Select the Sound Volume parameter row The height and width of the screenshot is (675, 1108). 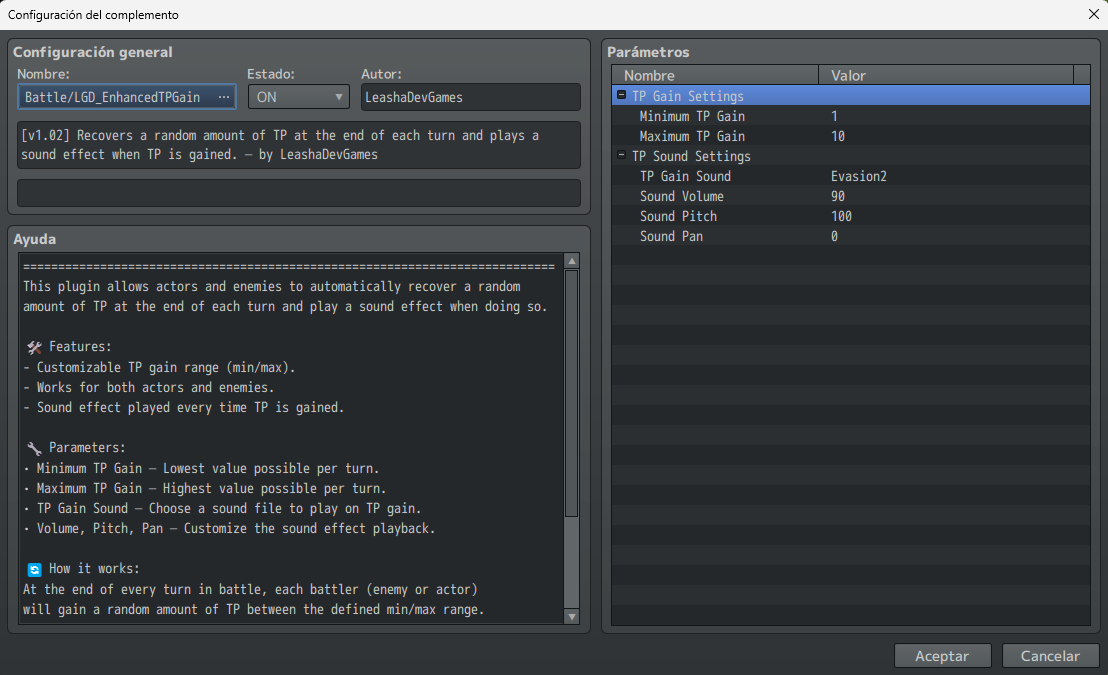[851, 196]
